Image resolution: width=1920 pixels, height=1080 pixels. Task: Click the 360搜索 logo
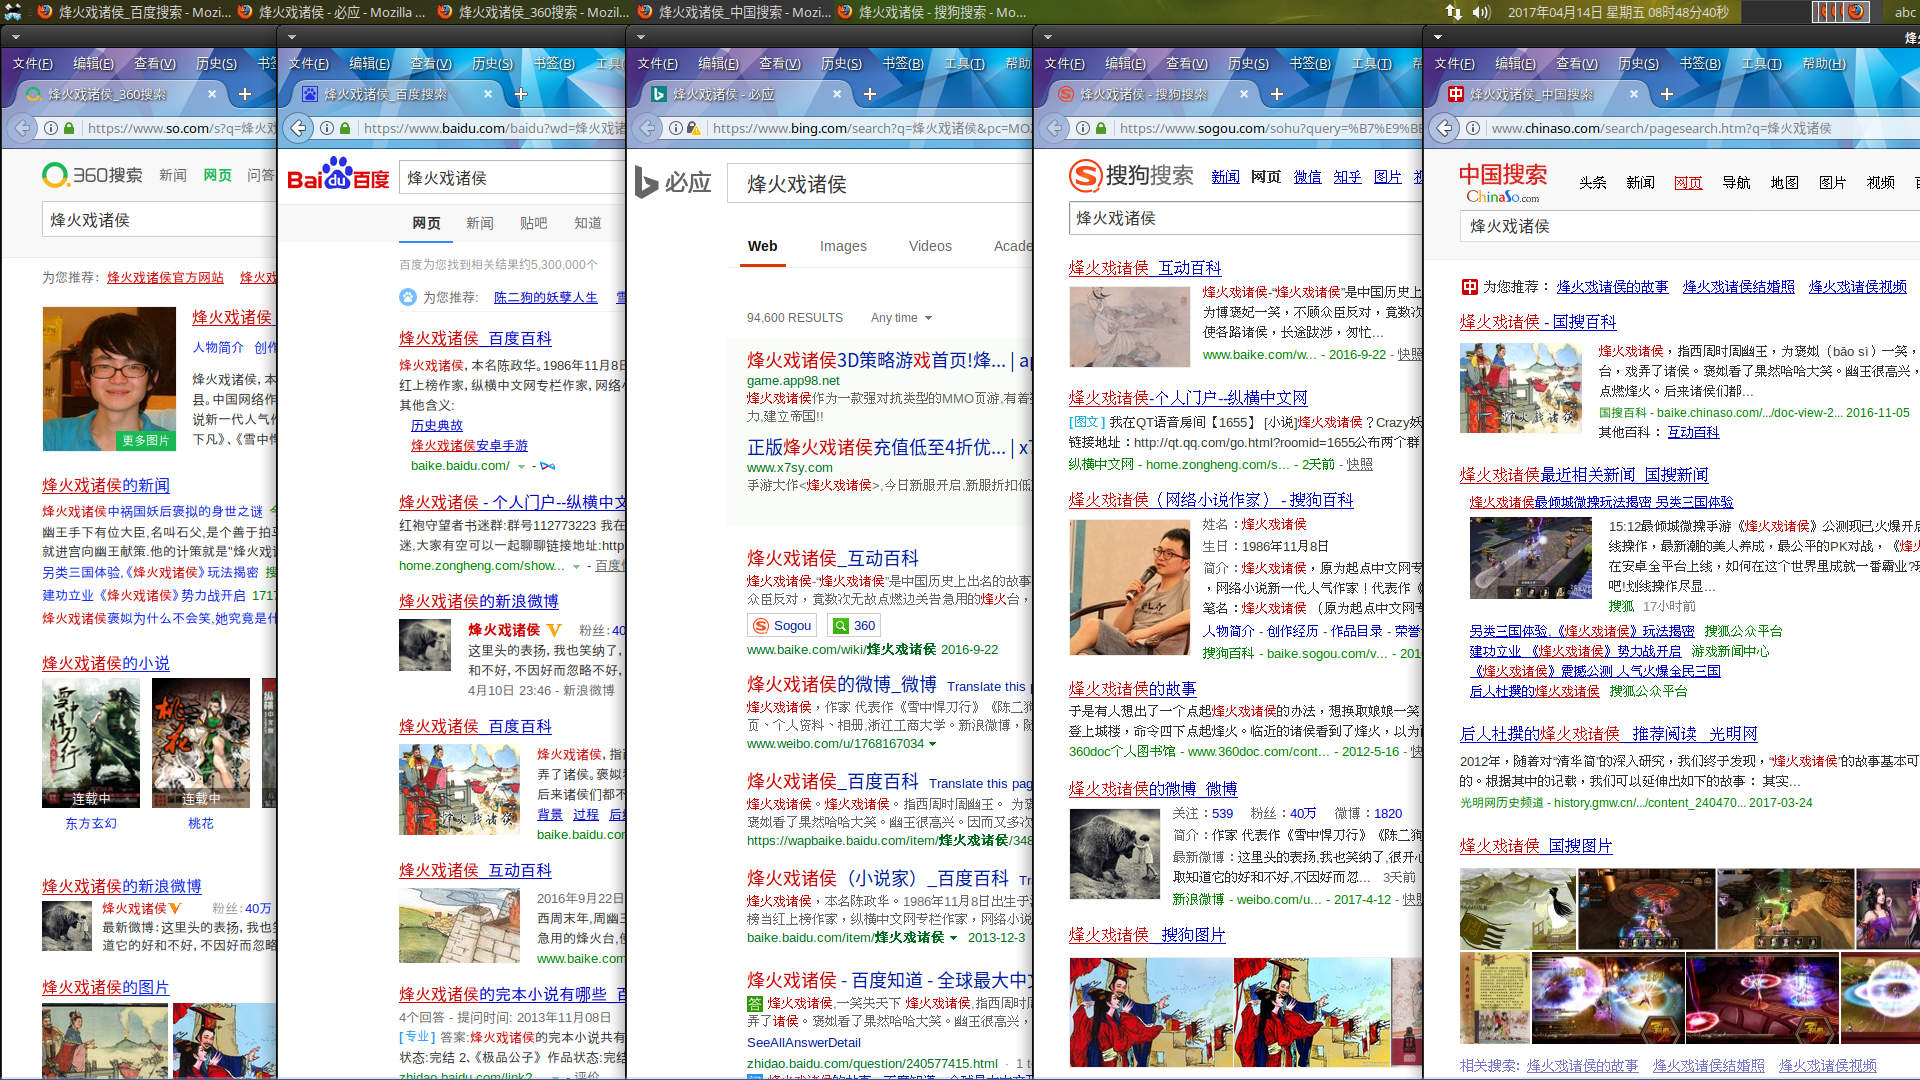point(92,175)
